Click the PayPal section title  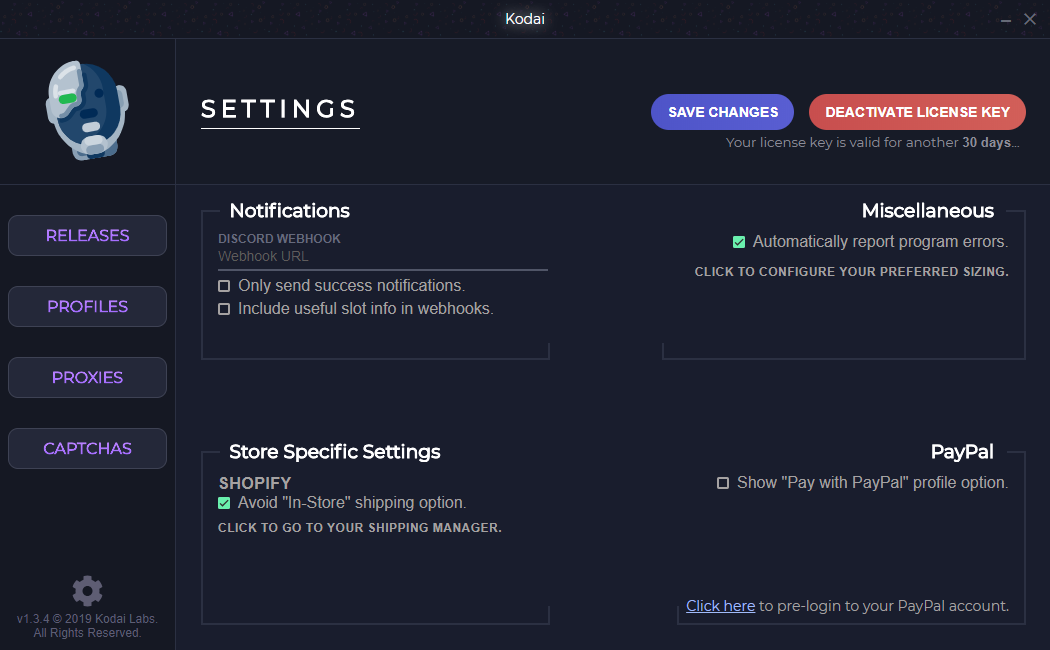pos(962,452)
